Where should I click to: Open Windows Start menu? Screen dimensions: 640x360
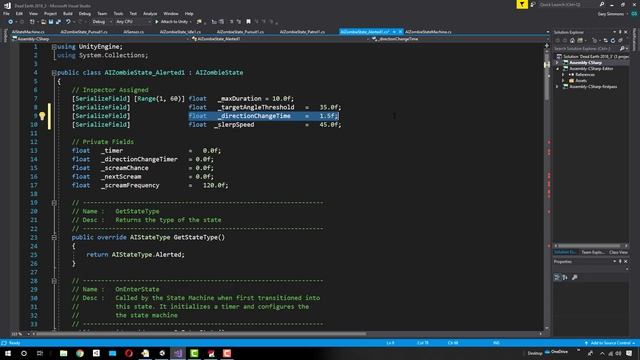pos(8,353)
